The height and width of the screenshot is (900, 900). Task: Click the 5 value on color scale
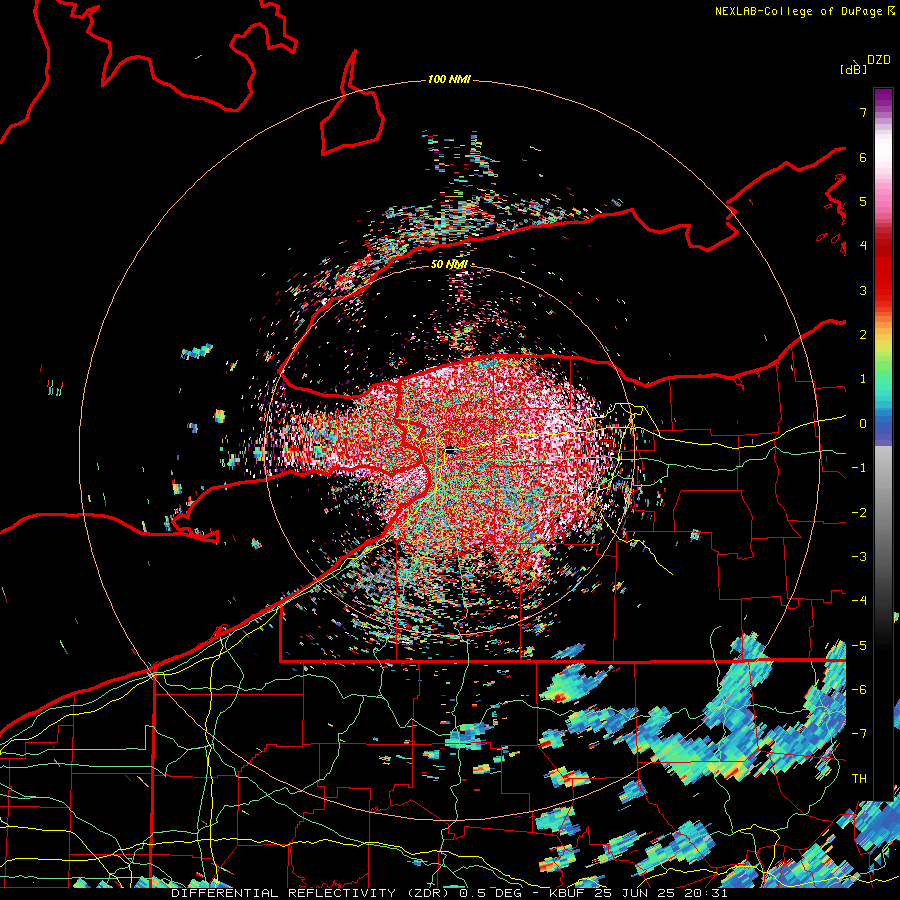863,201
